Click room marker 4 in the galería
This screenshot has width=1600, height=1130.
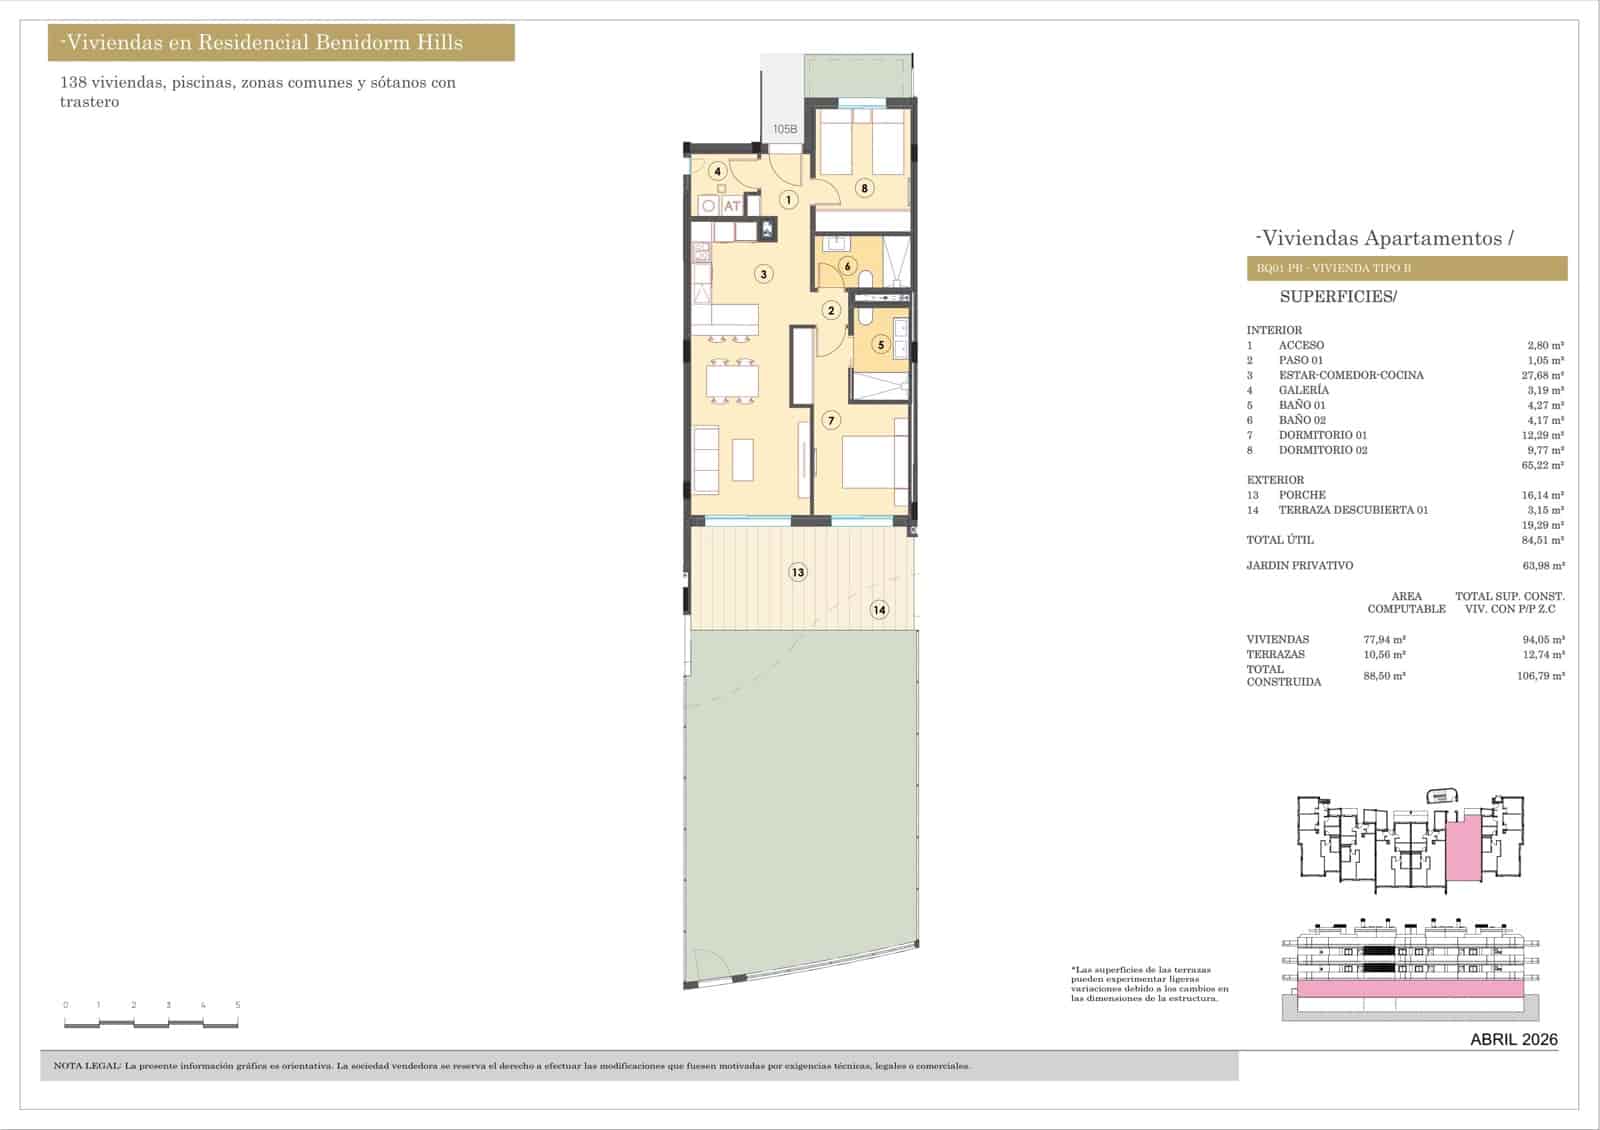tap(718, 171)
